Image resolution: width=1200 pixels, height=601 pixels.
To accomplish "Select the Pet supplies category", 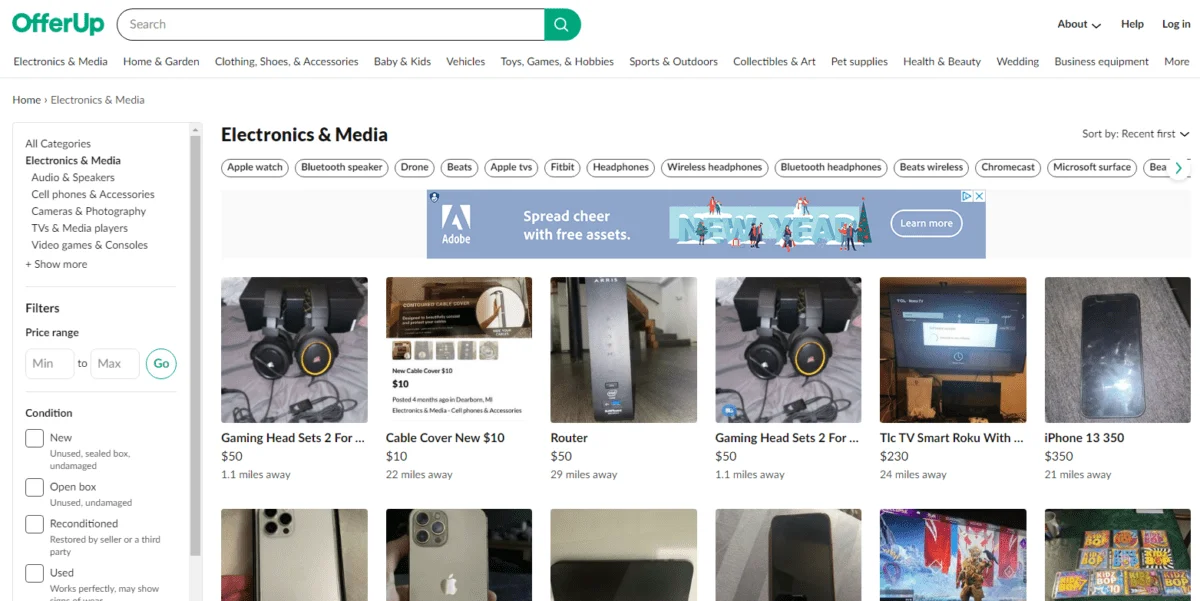I will (x=859, y=61).
